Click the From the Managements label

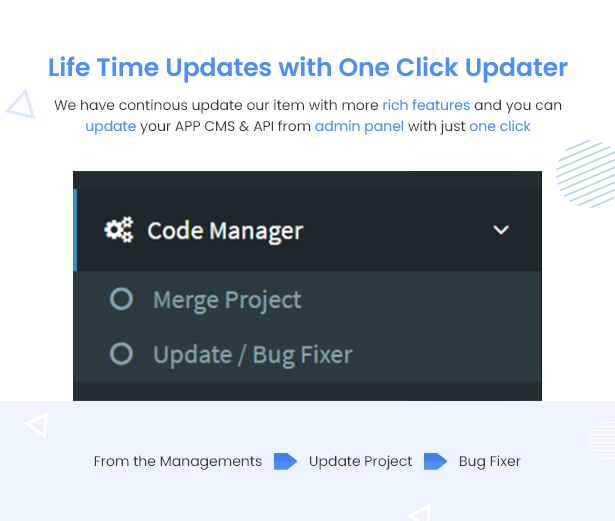click(x=178, y=461)
